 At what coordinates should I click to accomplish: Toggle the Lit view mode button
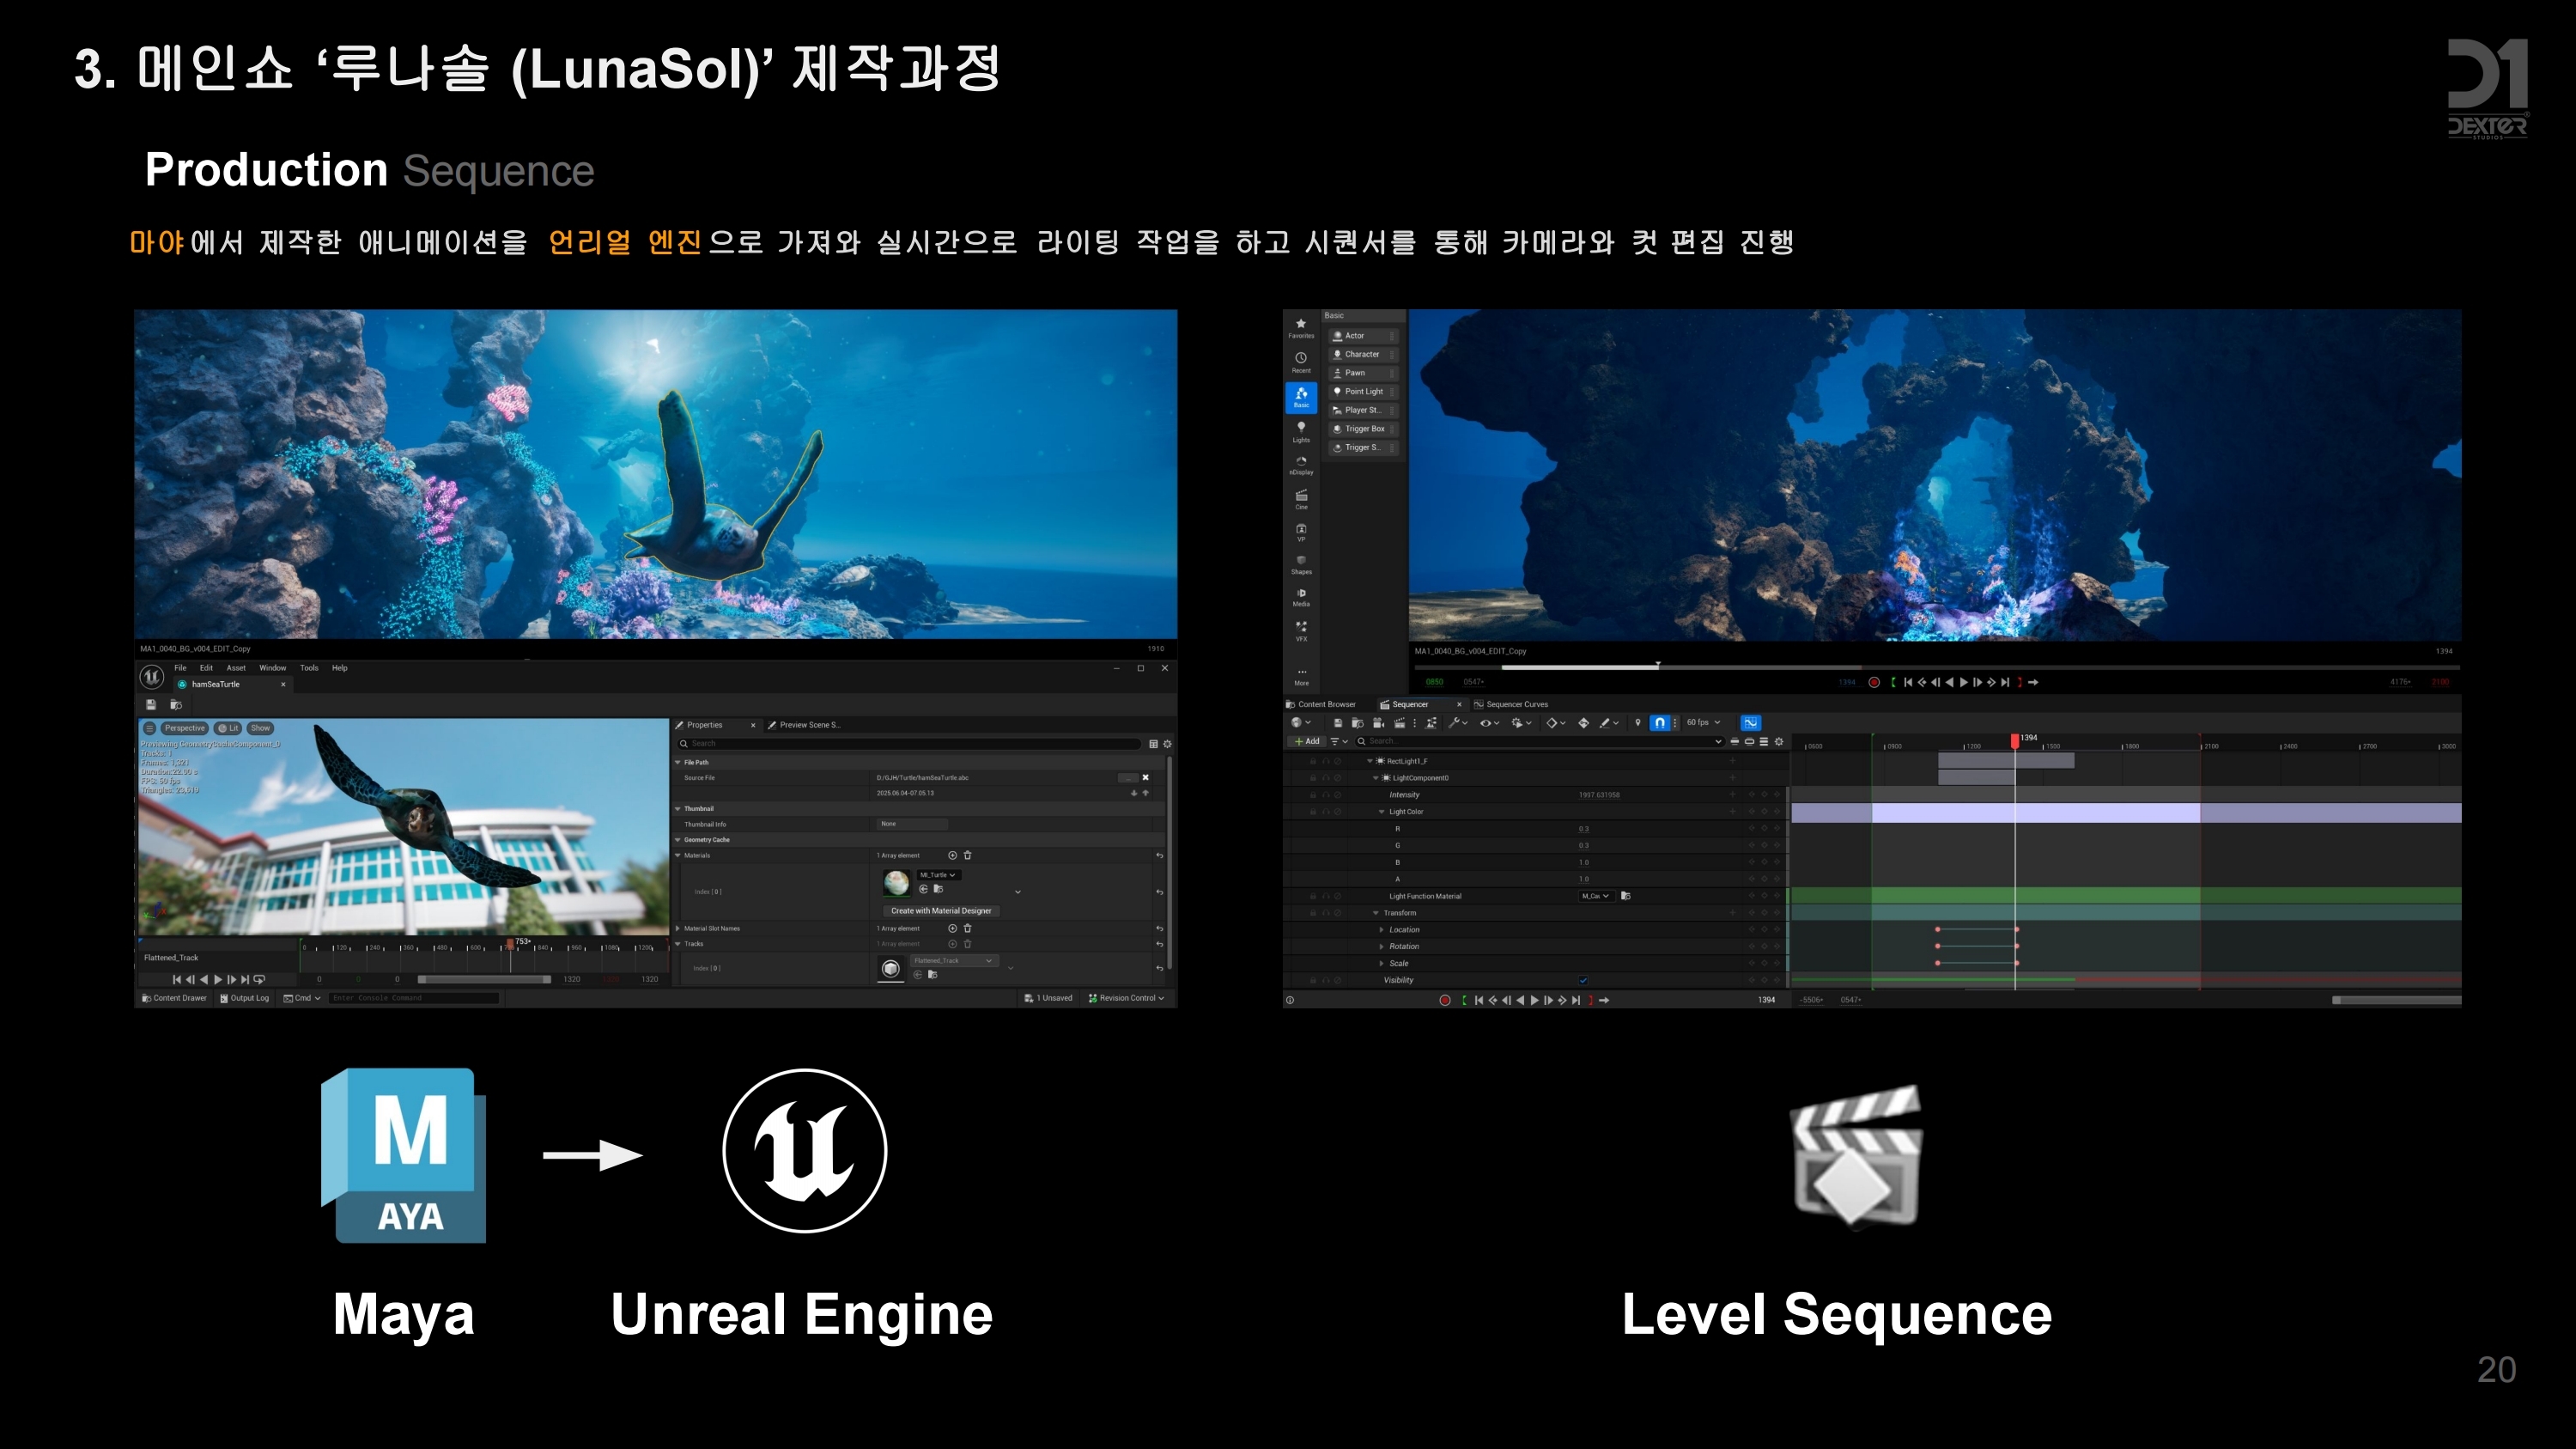pyautogui.click(x=229, y=728)
